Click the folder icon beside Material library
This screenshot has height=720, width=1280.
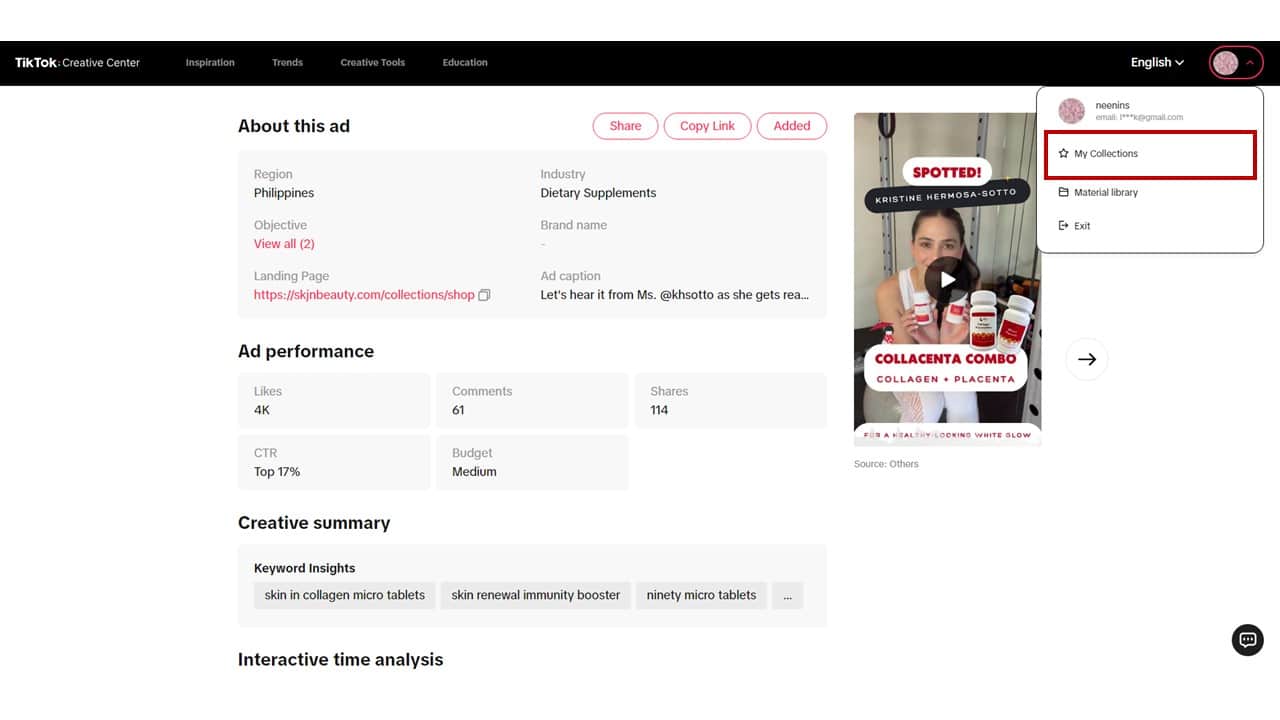(1064, 192)
